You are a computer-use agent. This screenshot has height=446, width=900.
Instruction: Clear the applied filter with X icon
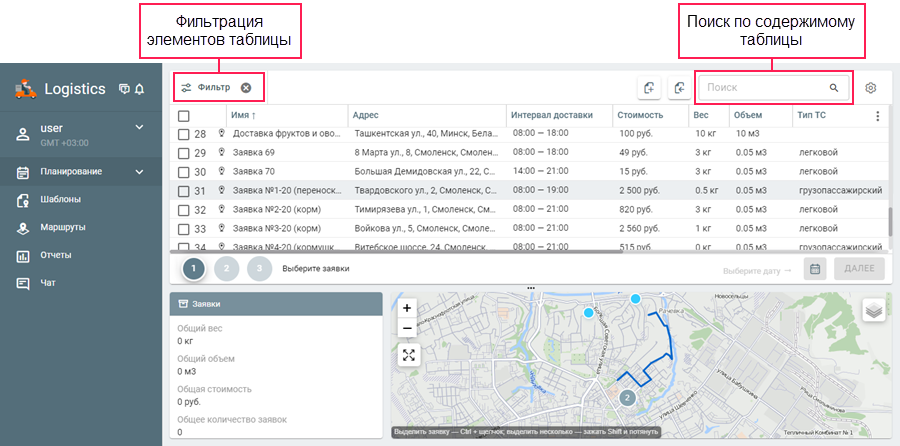pyautogui.click(x=246, y=88)
